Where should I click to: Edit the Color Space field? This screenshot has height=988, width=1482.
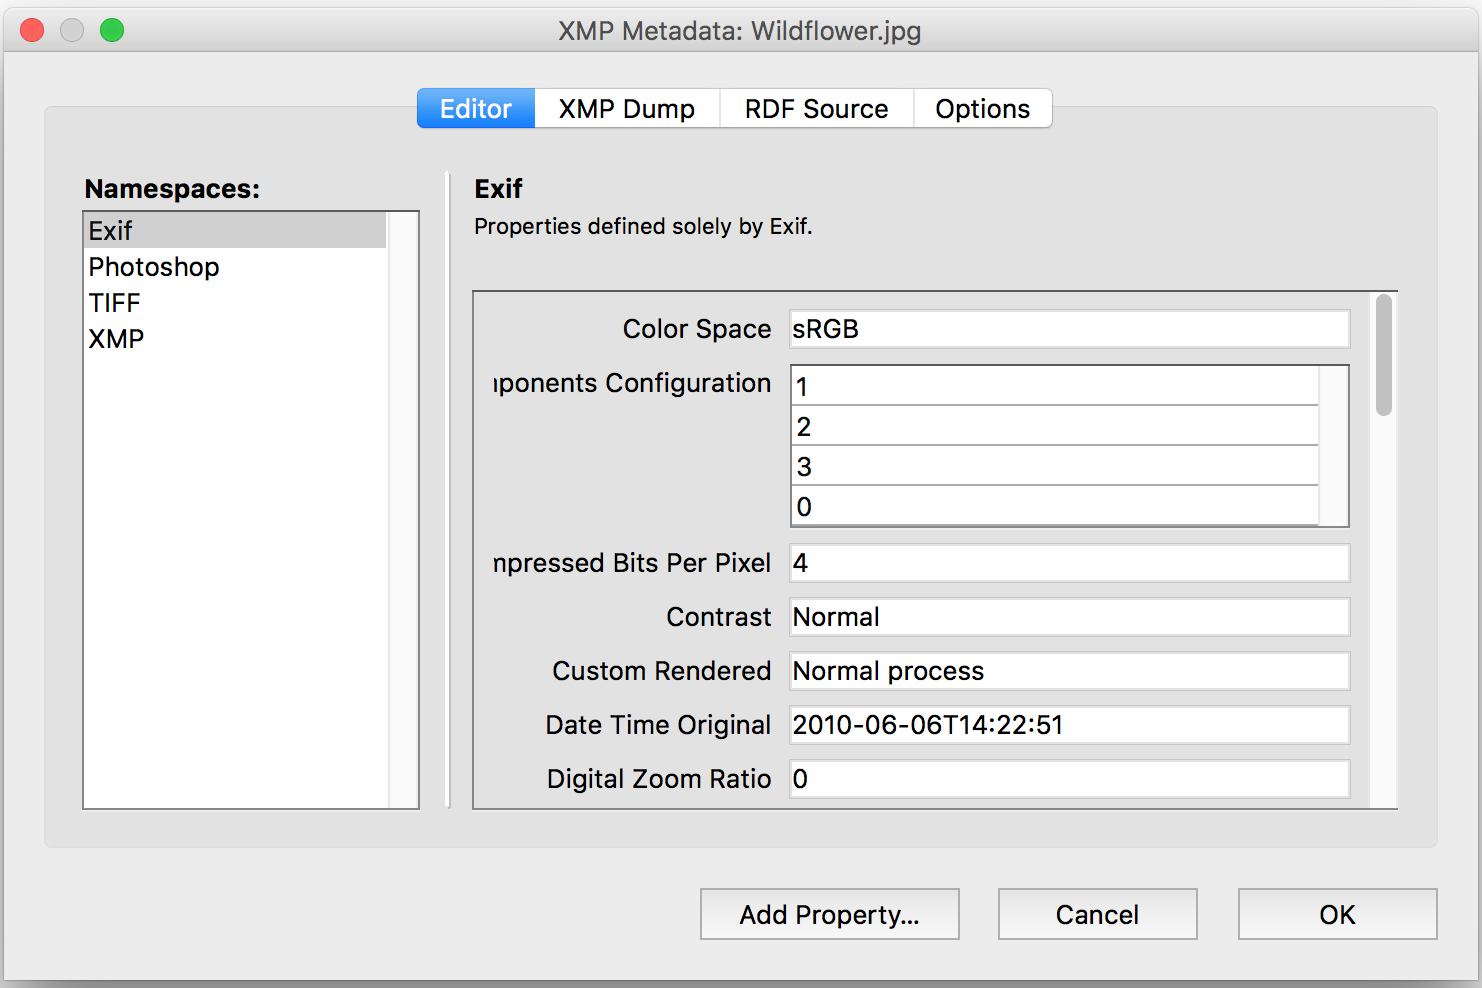1070,329
